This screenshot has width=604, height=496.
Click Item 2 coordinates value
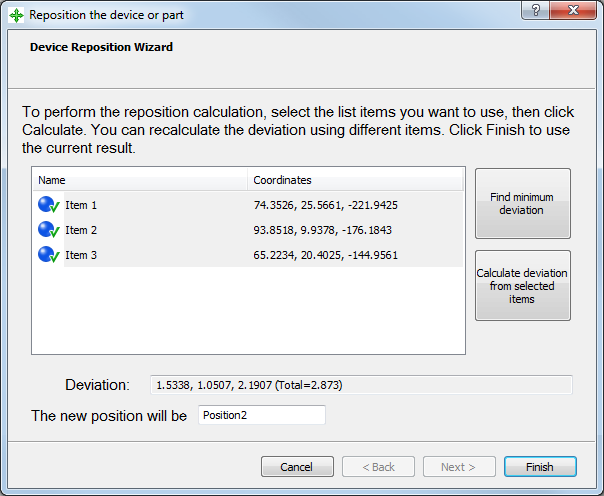pyautogui.click(x=323, y=230)
